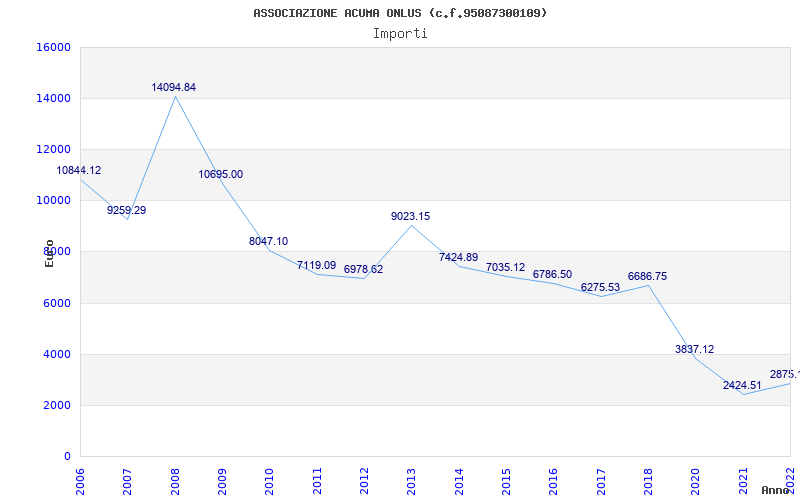Select data label 9259.29
The height and width of the screenshot is (500, 800).
click(x=127, y=210)
